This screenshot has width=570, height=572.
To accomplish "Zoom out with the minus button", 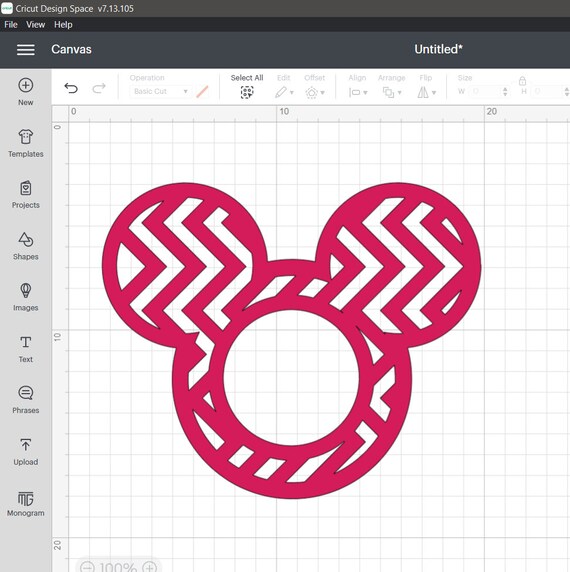I will coord(87,567).
